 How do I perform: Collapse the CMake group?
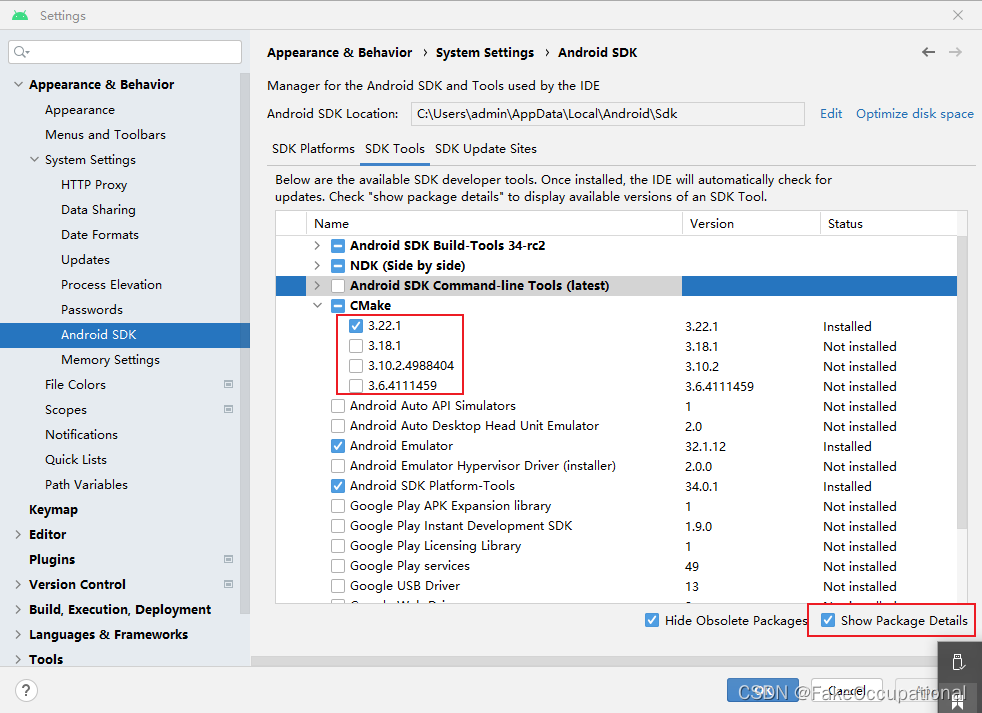tap(318, 306)
